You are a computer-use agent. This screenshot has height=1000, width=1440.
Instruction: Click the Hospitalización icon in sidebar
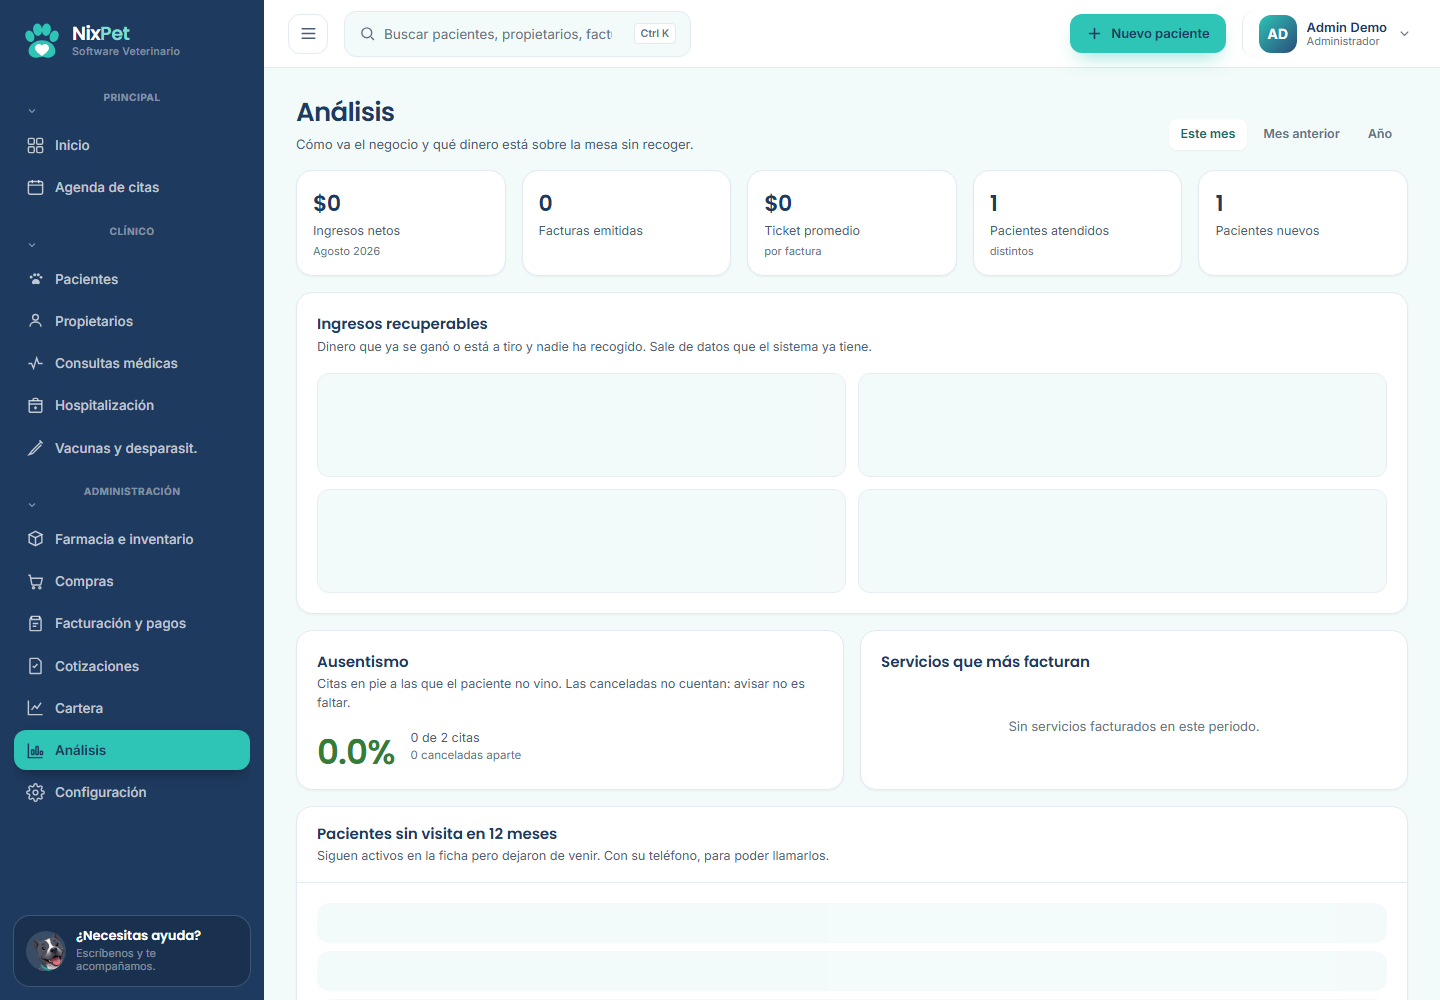(x=35, y=405)
